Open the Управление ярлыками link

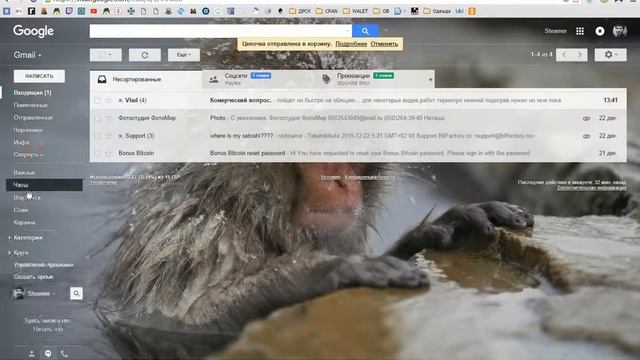(44, 265)
